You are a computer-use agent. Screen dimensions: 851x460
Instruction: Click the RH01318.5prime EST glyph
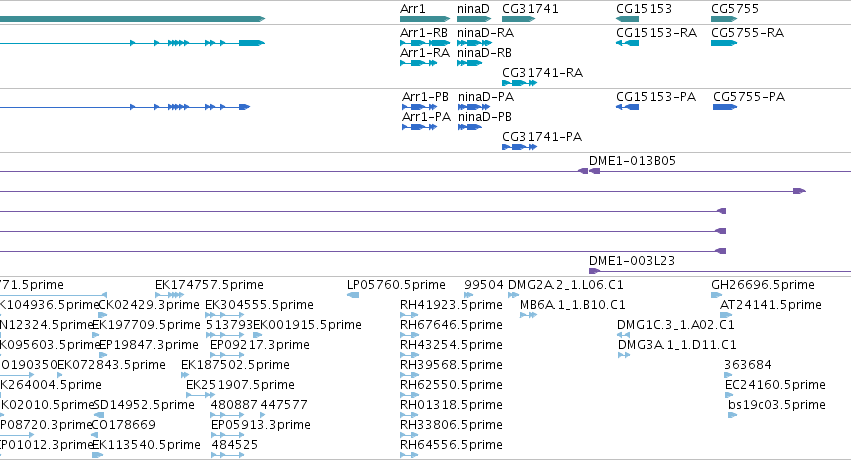(409, 416)
